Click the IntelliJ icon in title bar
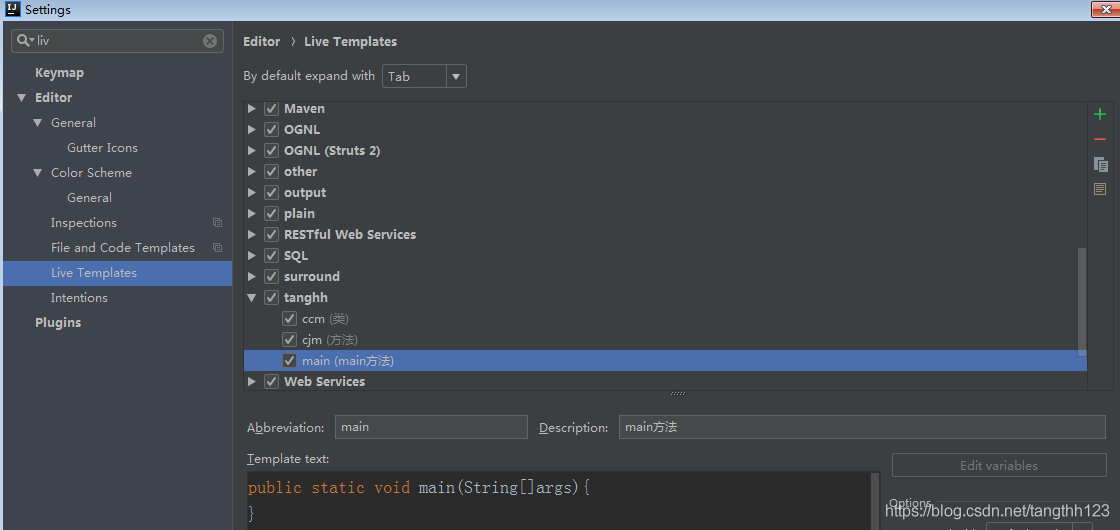 coord(12,10)
